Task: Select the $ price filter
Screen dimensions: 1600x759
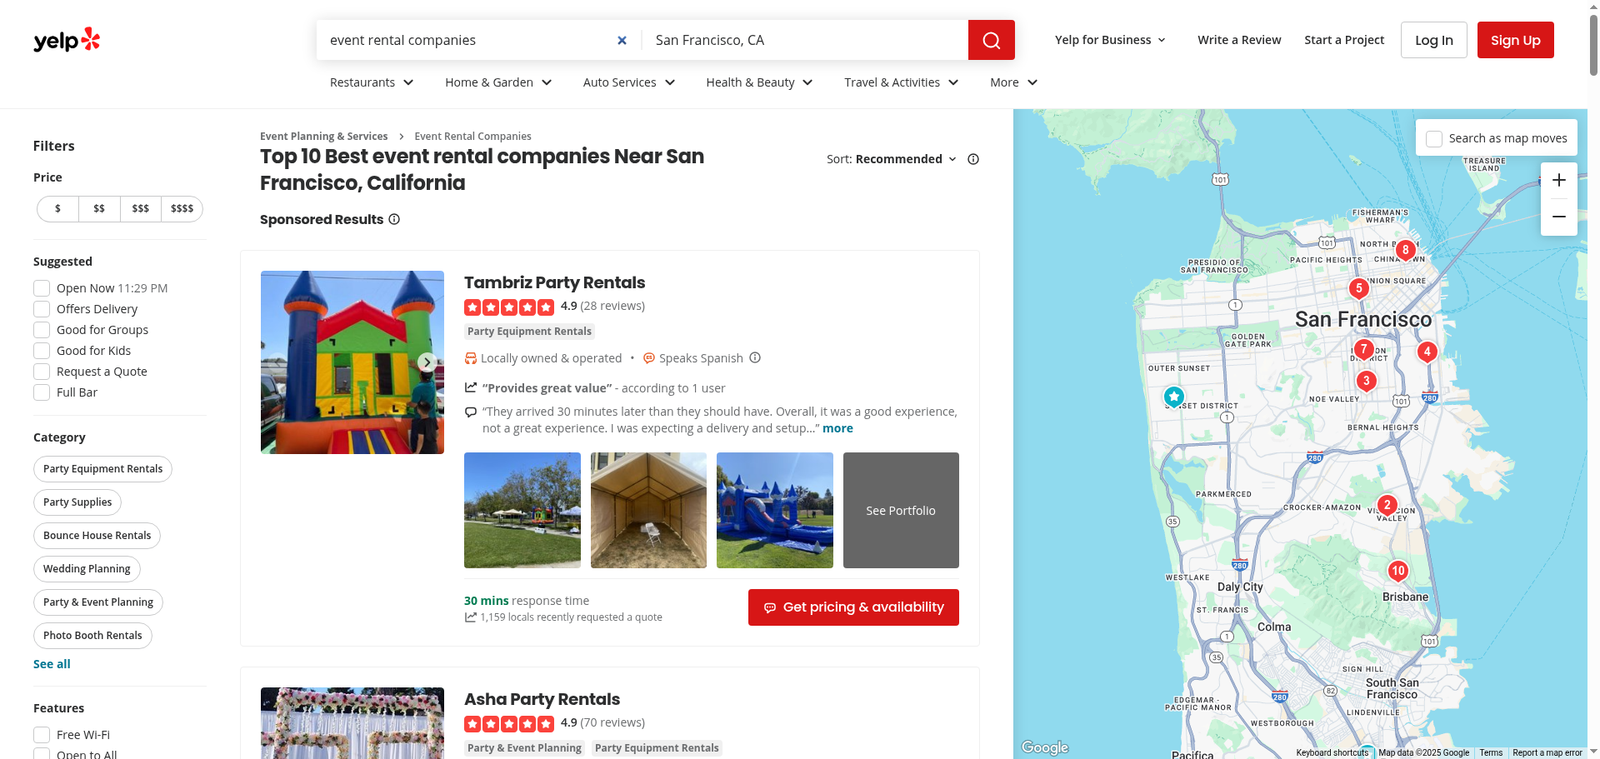Action: (58, 209)
